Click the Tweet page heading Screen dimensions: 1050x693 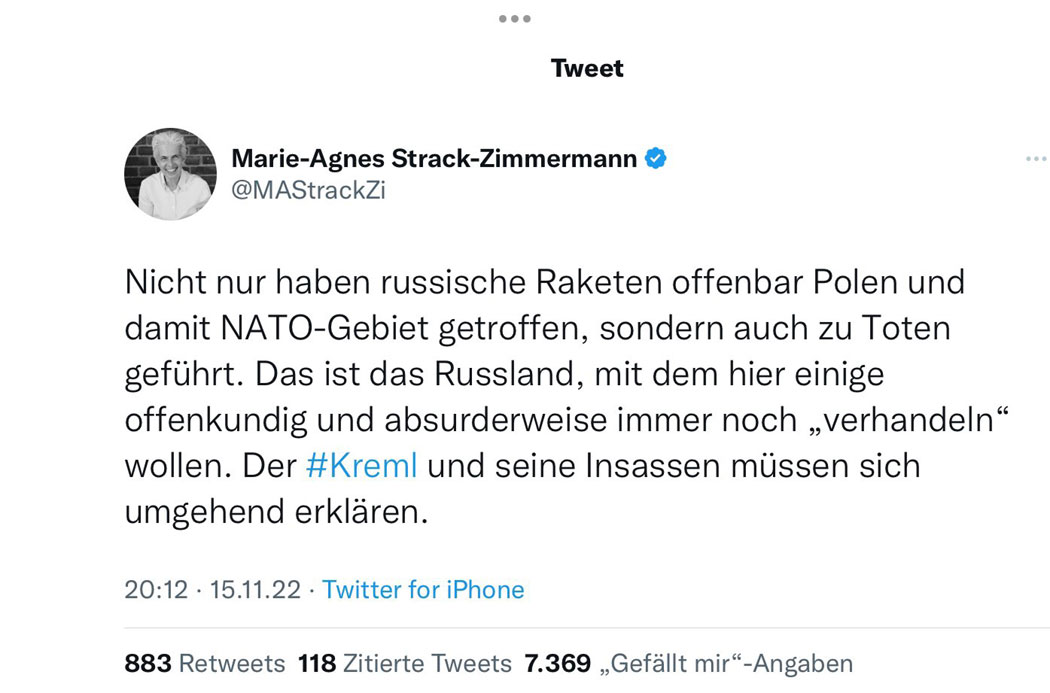click(x=587, y=68)
